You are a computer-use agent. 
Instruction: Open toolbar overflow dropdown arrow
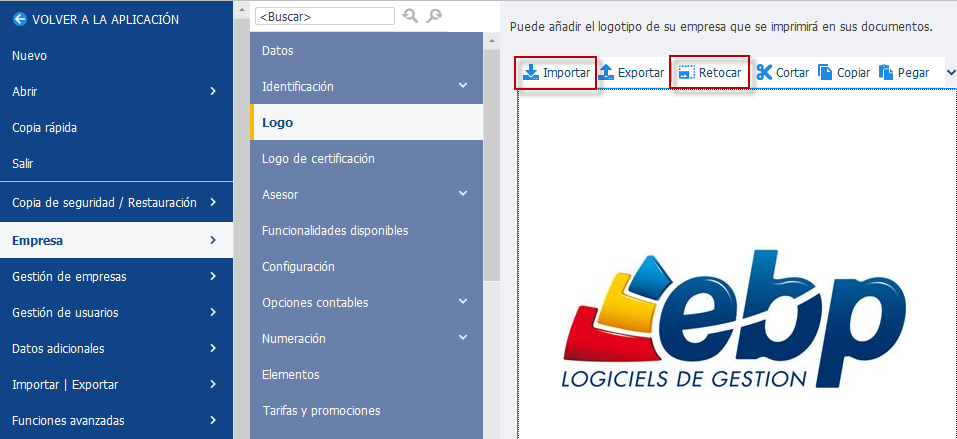[951, 73]
